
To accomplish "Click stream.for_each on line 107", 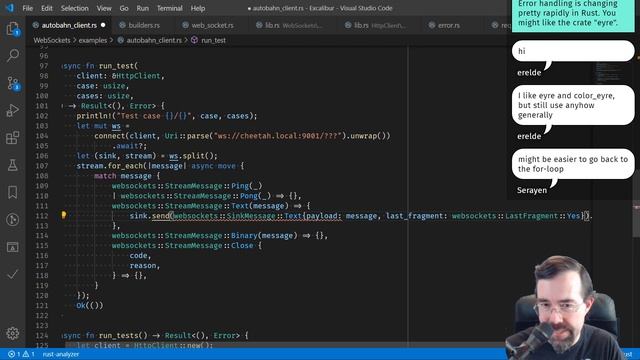I will [x=110, y=166].
